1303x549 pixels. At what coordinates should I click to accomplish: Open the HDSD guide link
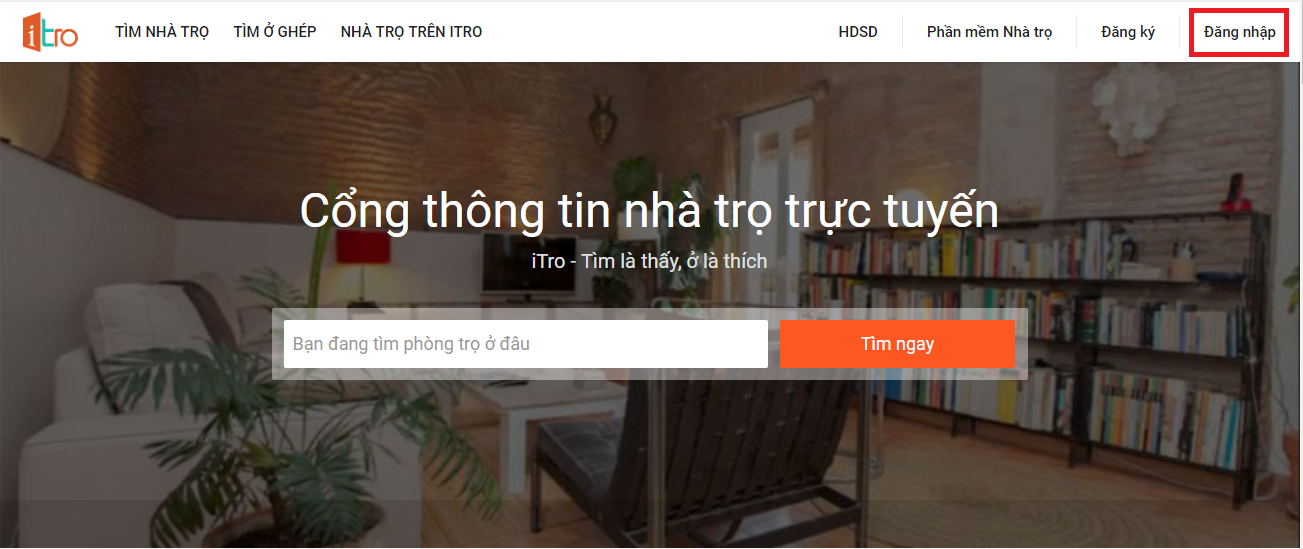coord(858,32)
